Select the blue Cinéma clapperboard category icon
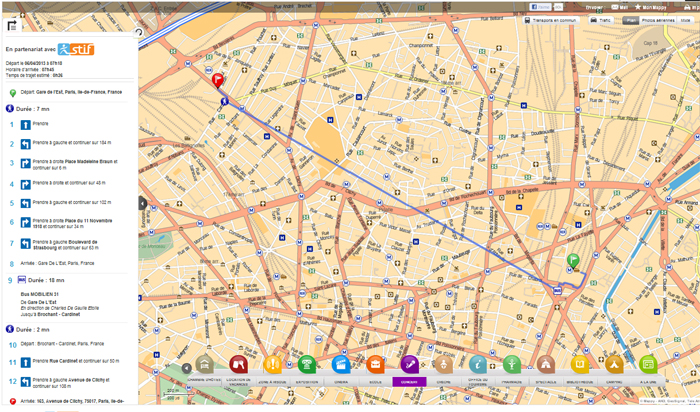The height and width of the screenshot is (412, 700). coord(340,364)
